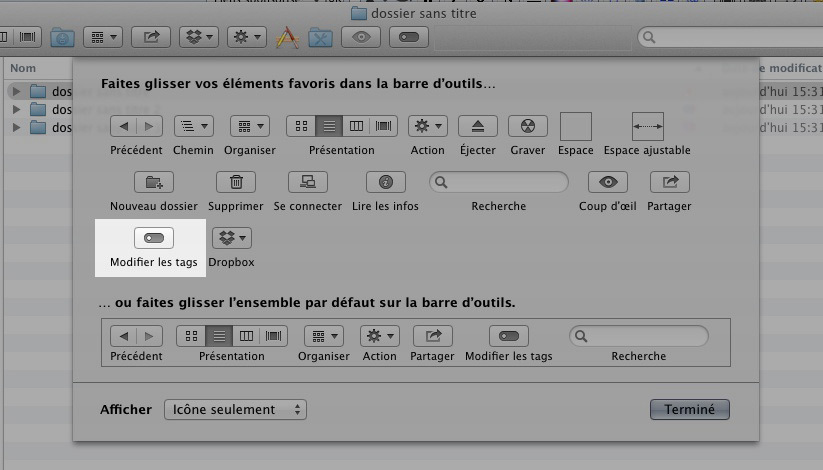The height and width of the screenshot is (470, 823).
Task: Open the gear action menu in the Finder toolbar
Action: click(x=247, y=37)
